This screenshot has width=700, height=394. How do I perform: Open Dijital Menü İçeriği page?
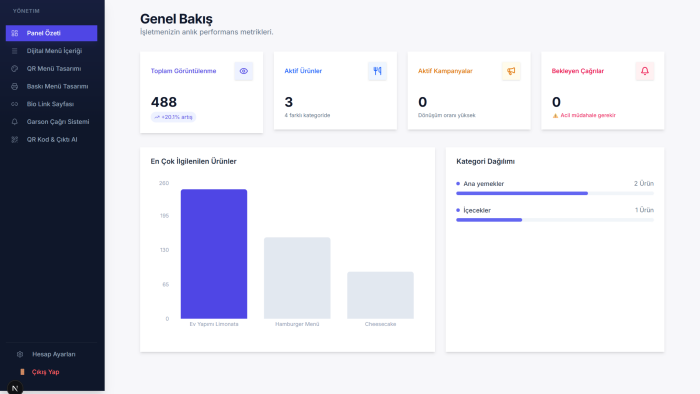pos(51,51)
